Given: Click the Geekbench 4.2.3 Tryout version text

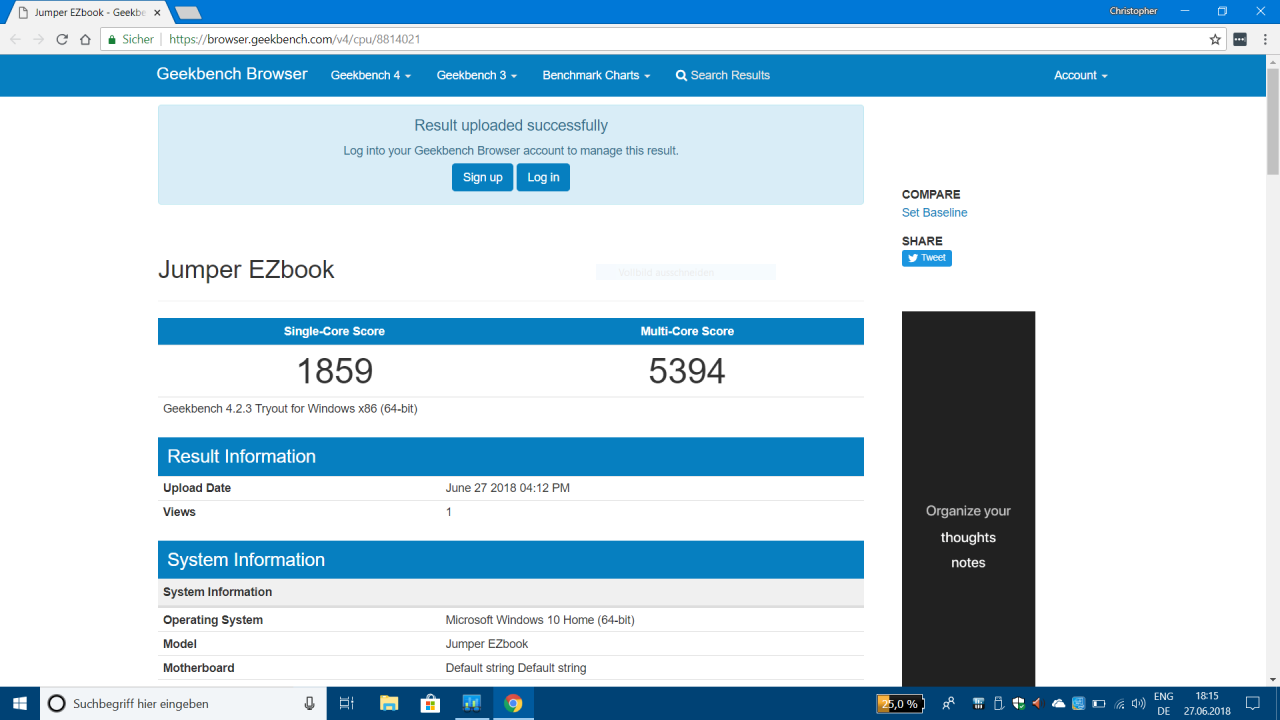Looking at the screenshot, I should [x=290, y=408].
